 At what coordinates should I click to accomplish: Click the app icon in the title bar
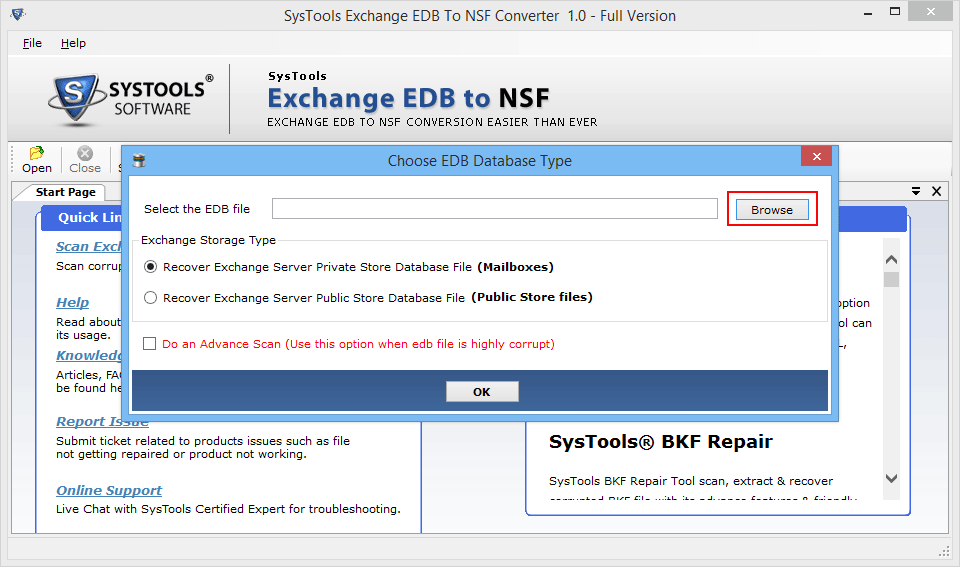[x=18, y=14]
